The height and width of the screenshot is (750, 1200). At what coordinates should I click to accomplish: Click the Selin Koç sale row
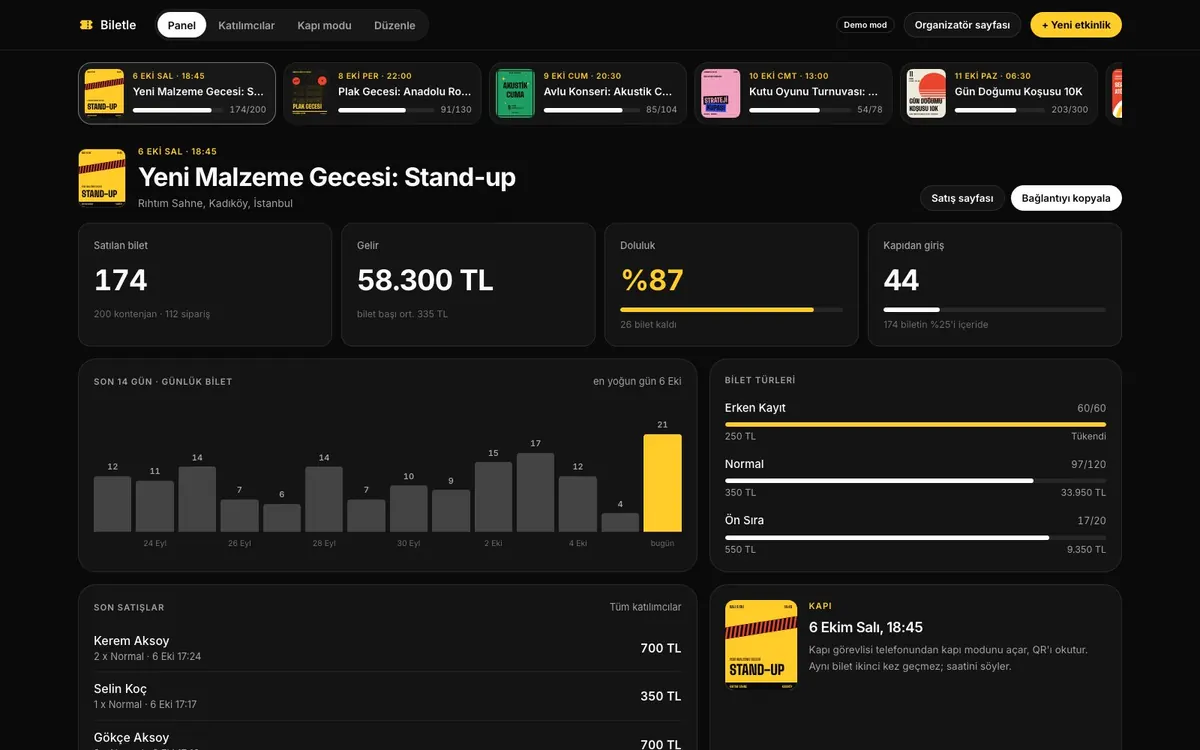[387, 696]
